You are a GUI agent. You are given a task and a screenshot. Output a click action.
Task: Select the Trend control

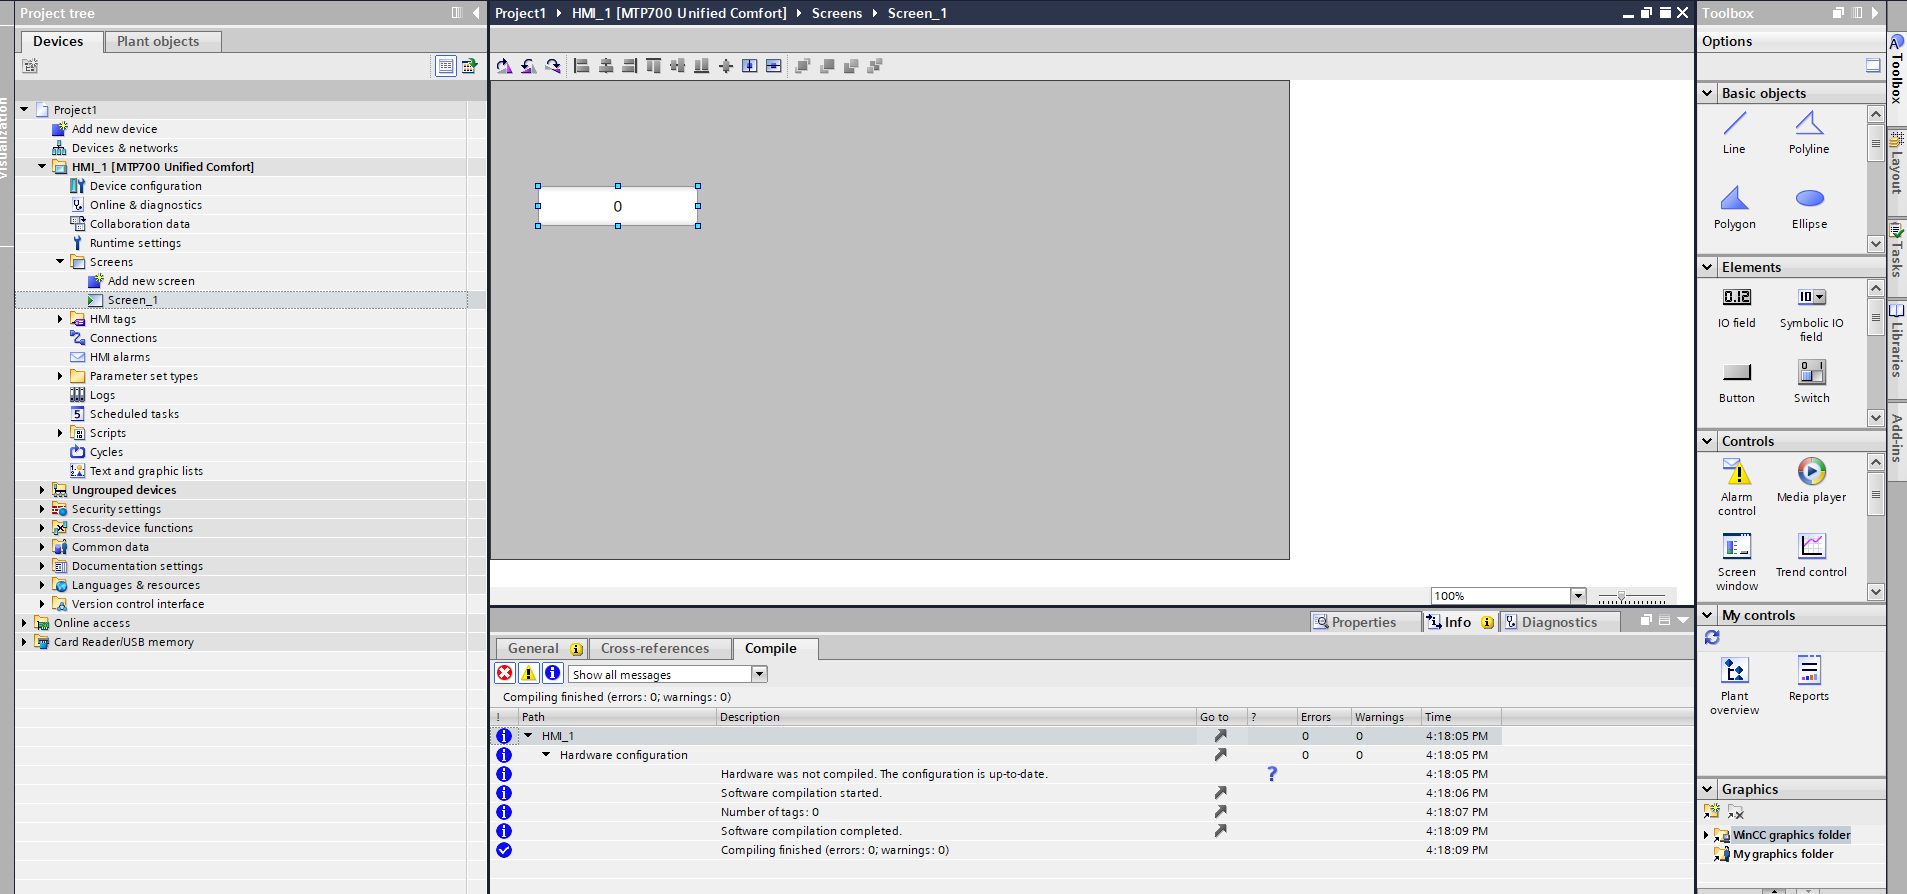1811,555
